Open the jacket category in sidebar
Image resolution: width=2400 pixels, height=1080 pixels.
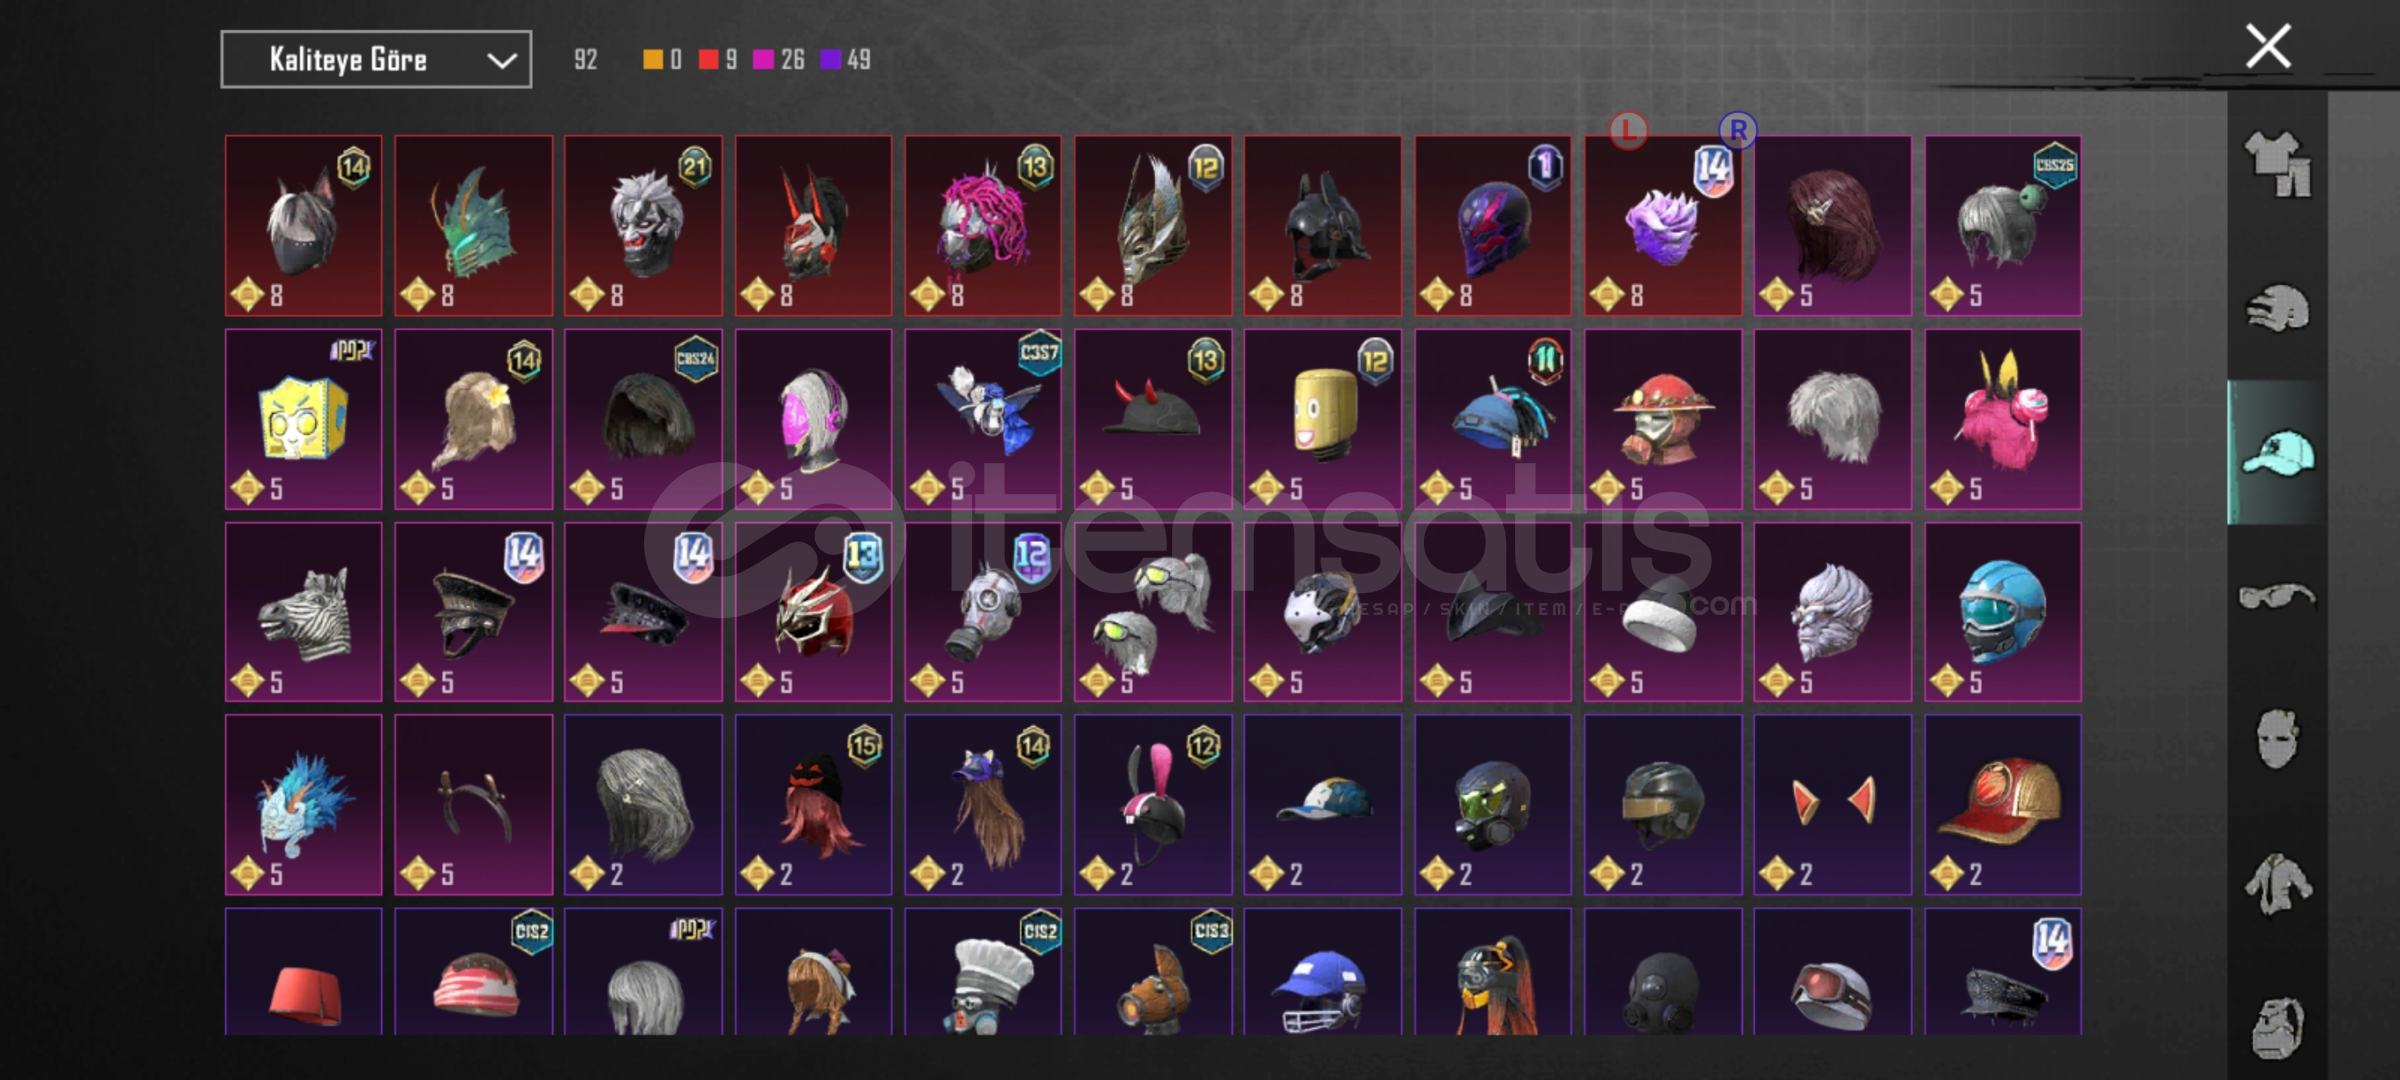[x=2277, y=884]
